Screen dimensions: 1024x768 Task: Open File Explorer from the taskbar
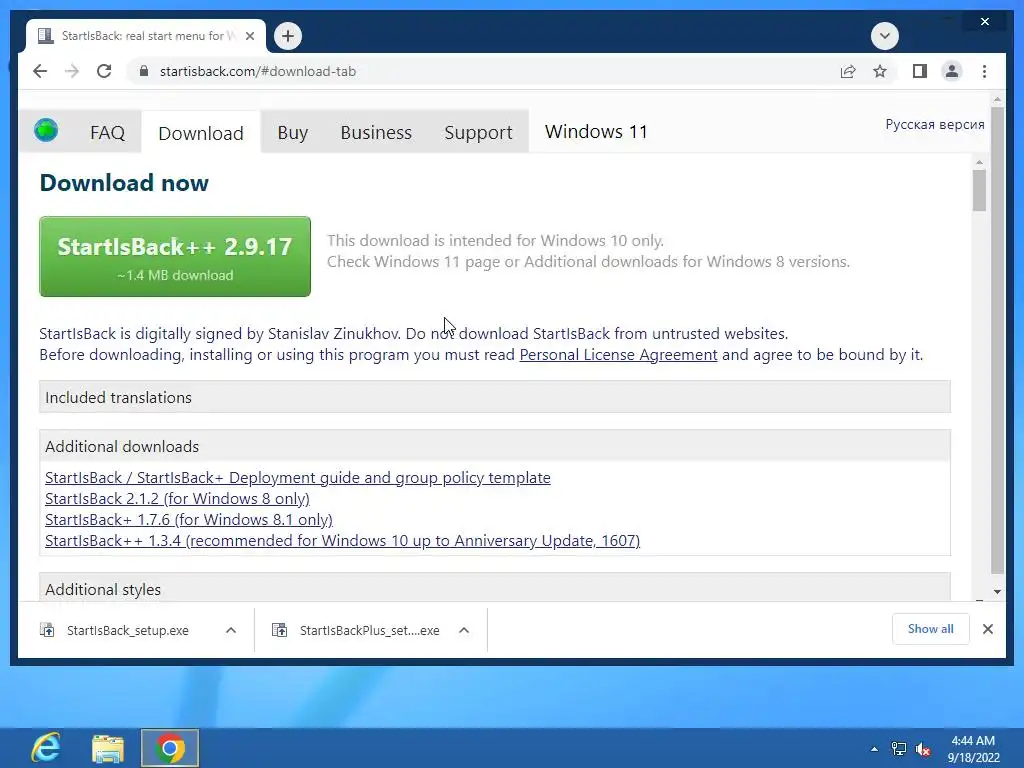(107, 748)
